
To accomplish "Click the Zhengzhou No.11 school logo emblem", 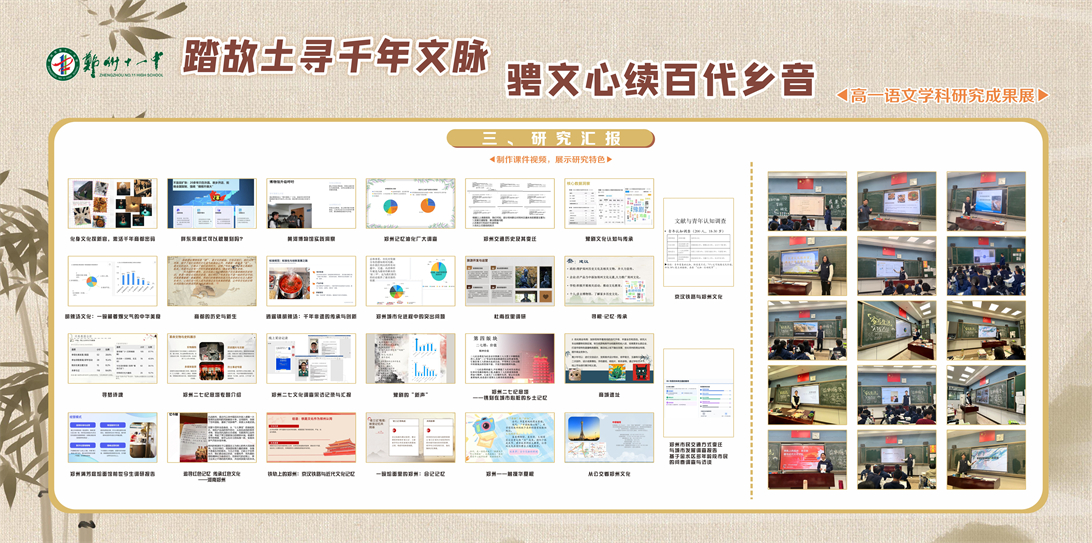I will 63,65.
